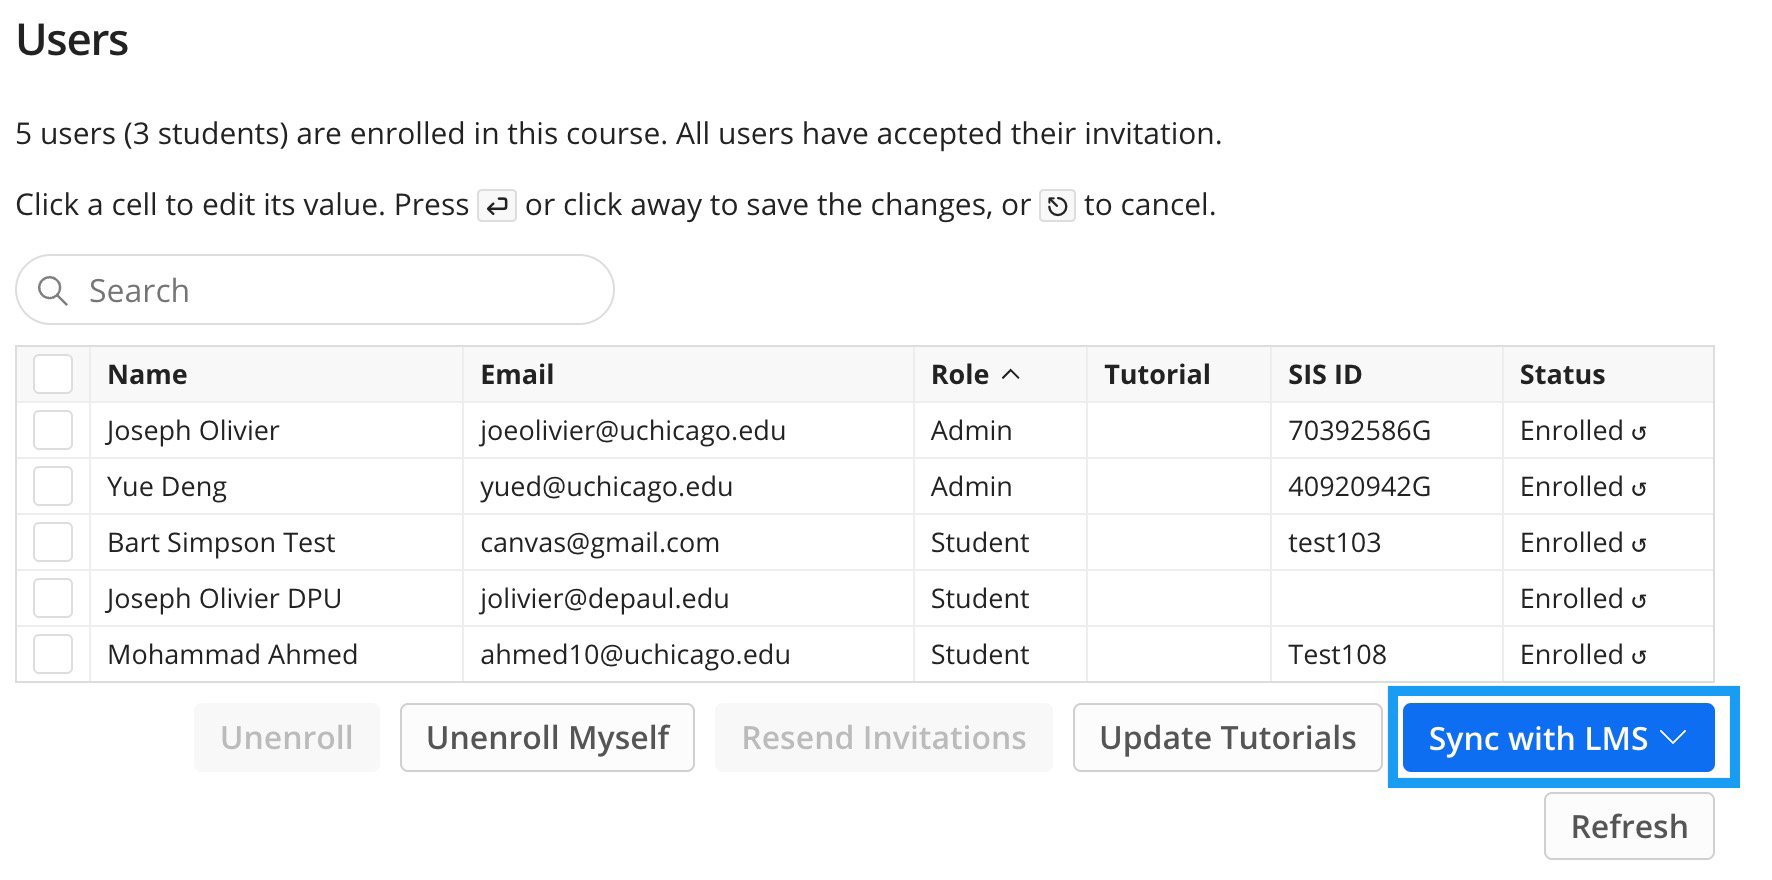This screenshot has width=1772, height=880.
Task: Click the email canvas@gmail.com
Action: (600, 542)
